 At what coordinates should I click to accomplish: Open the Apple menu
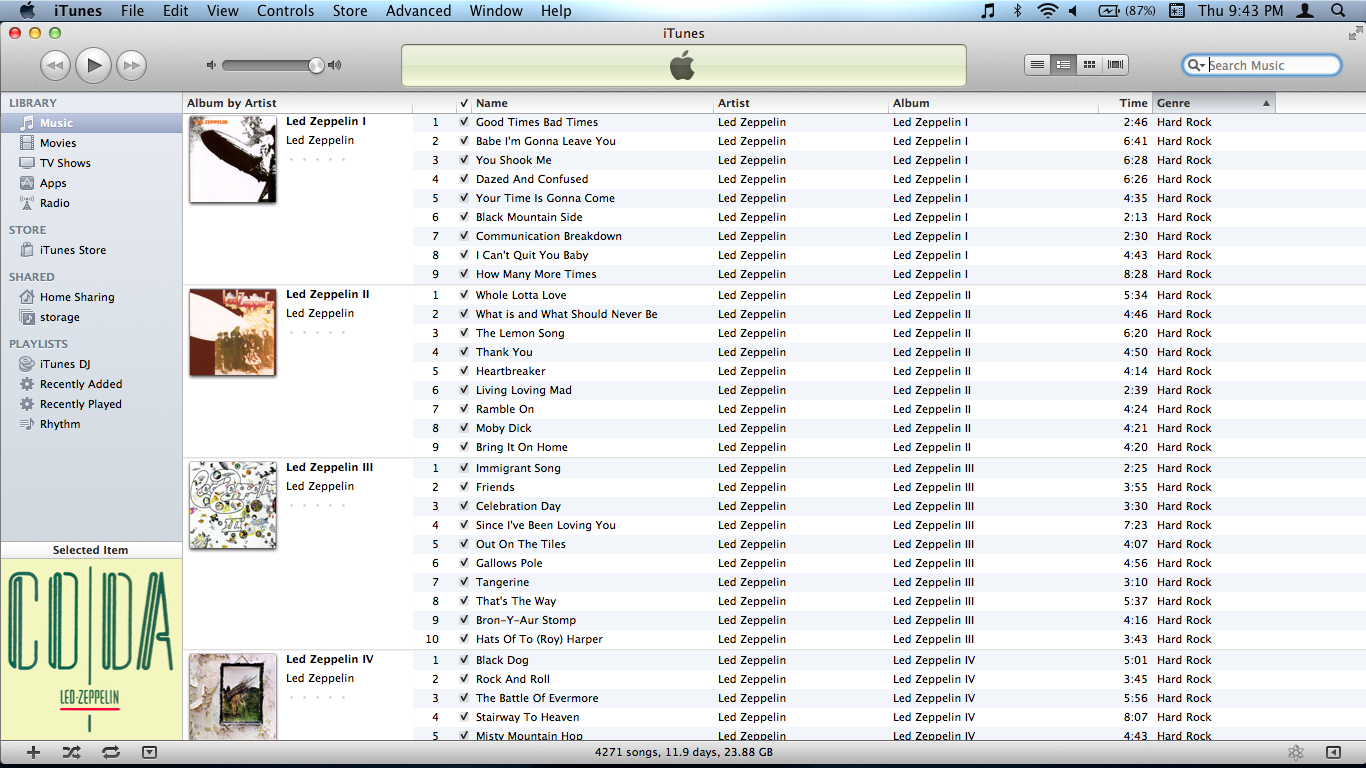coord(27,11)
